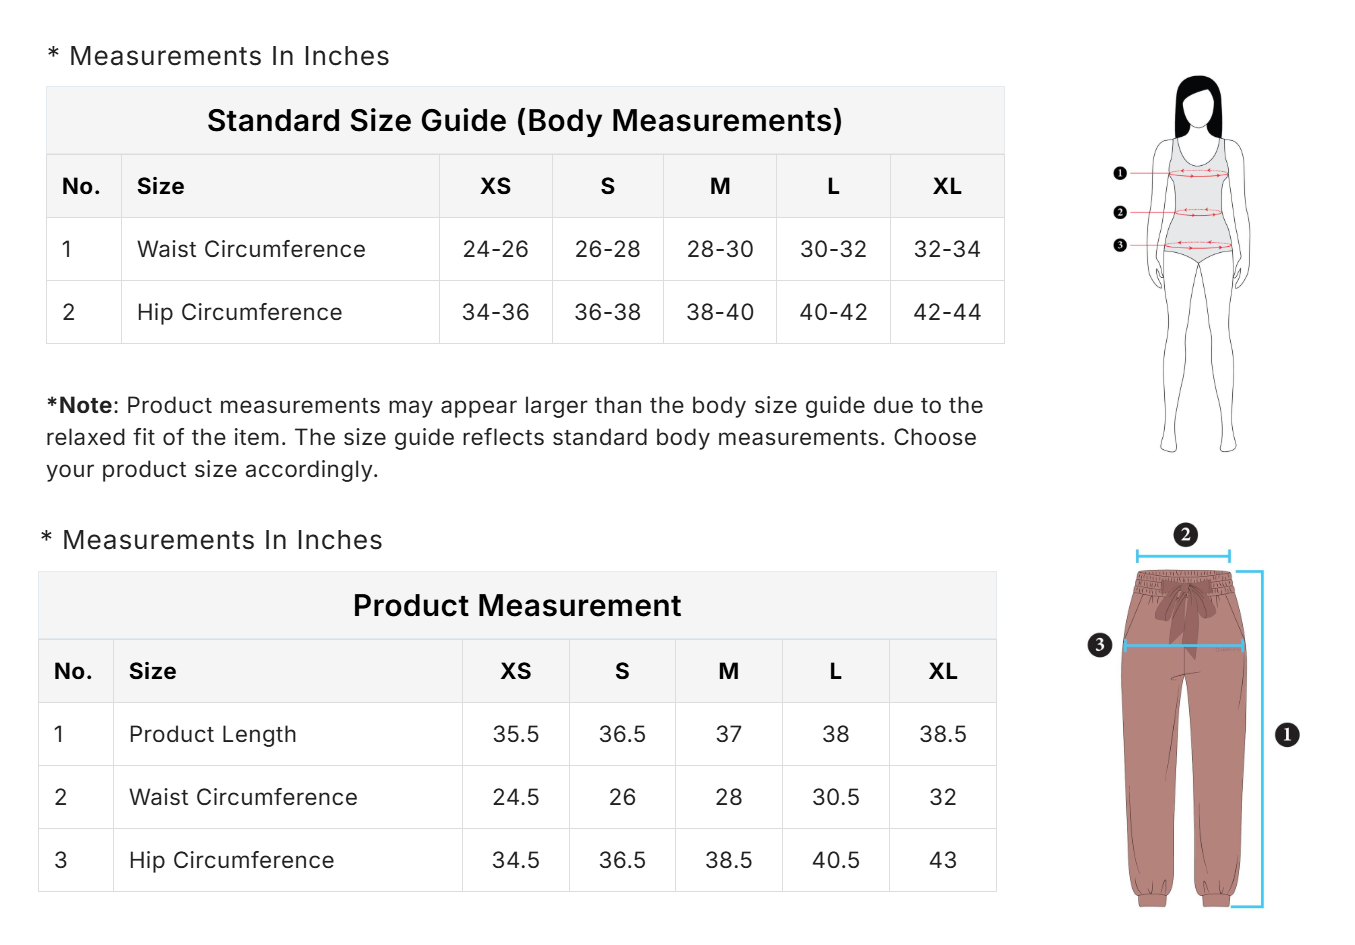1355x945 pixels.
Task: Click marker 3 on the body figure
Action: tap(1120, 245)
